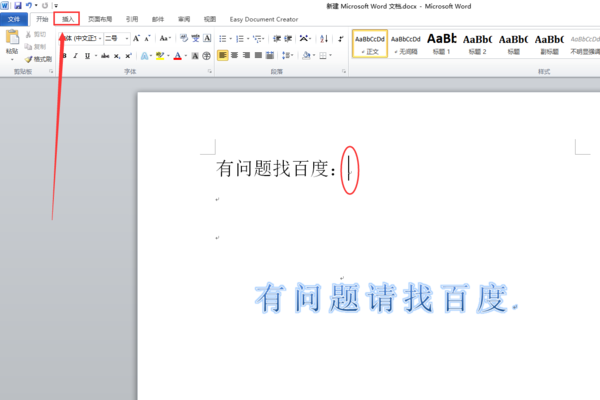600x400 pixels.
Task: Activate the Format Painter brush
Action: coord(29,59)
